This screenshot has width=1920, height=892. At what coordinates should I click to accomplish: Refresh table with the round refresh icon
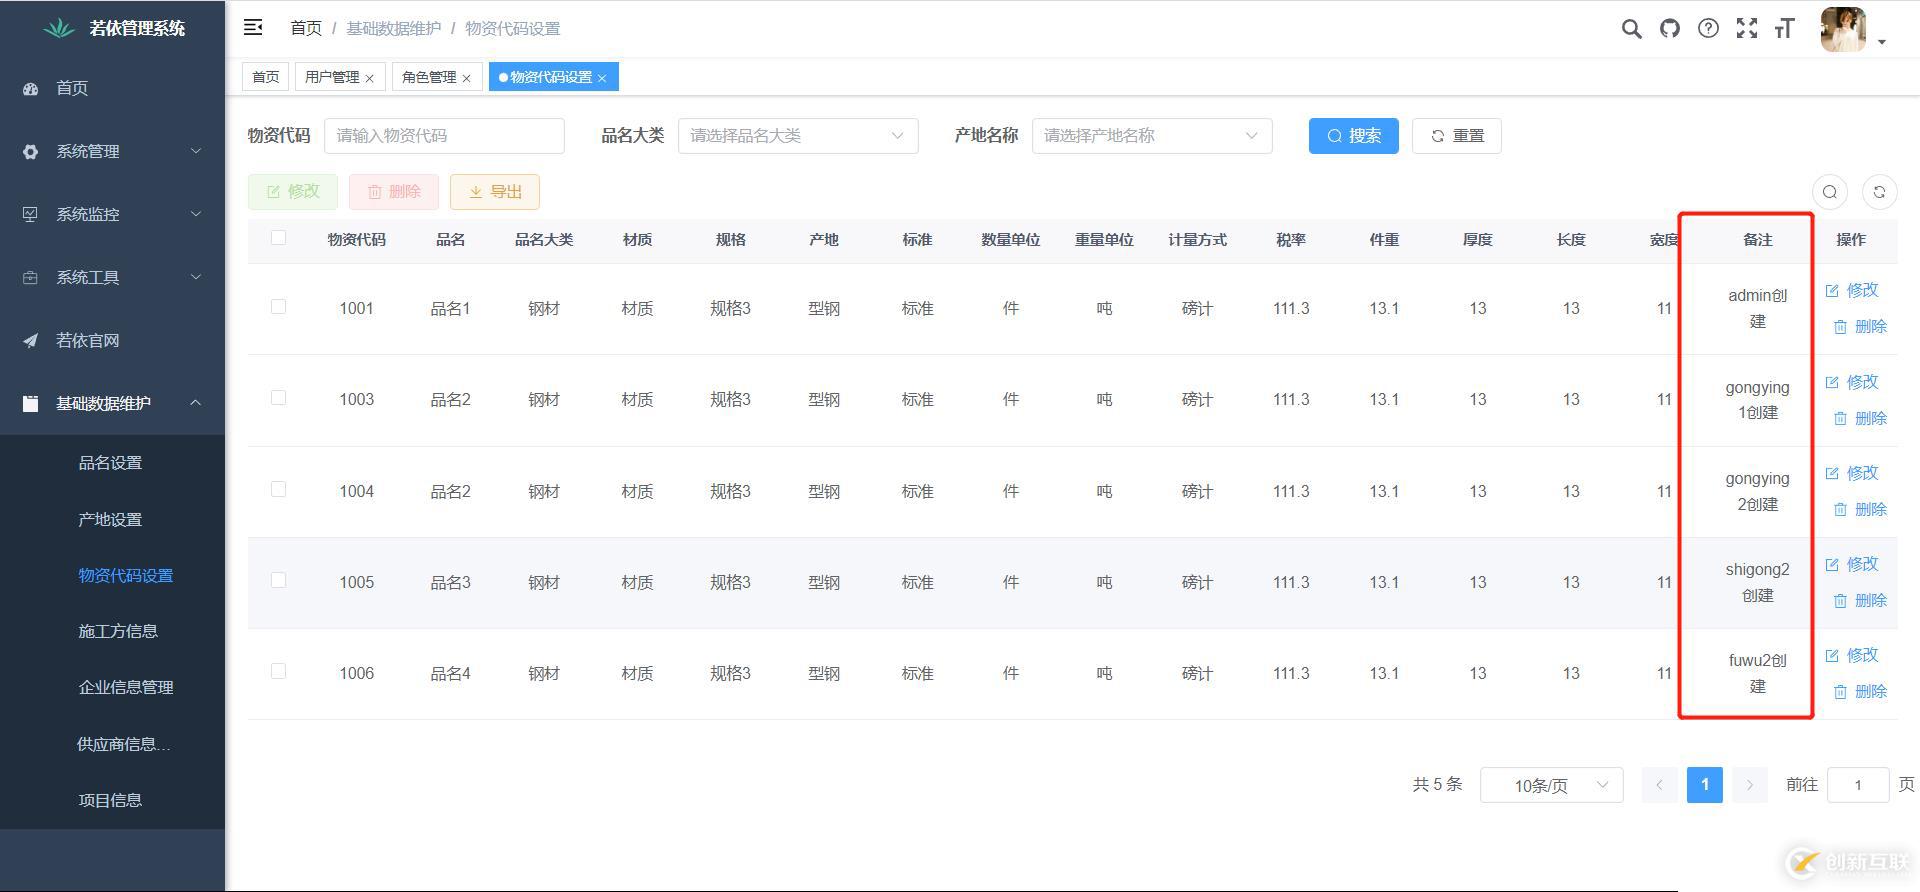click(x=1879, y=192)
